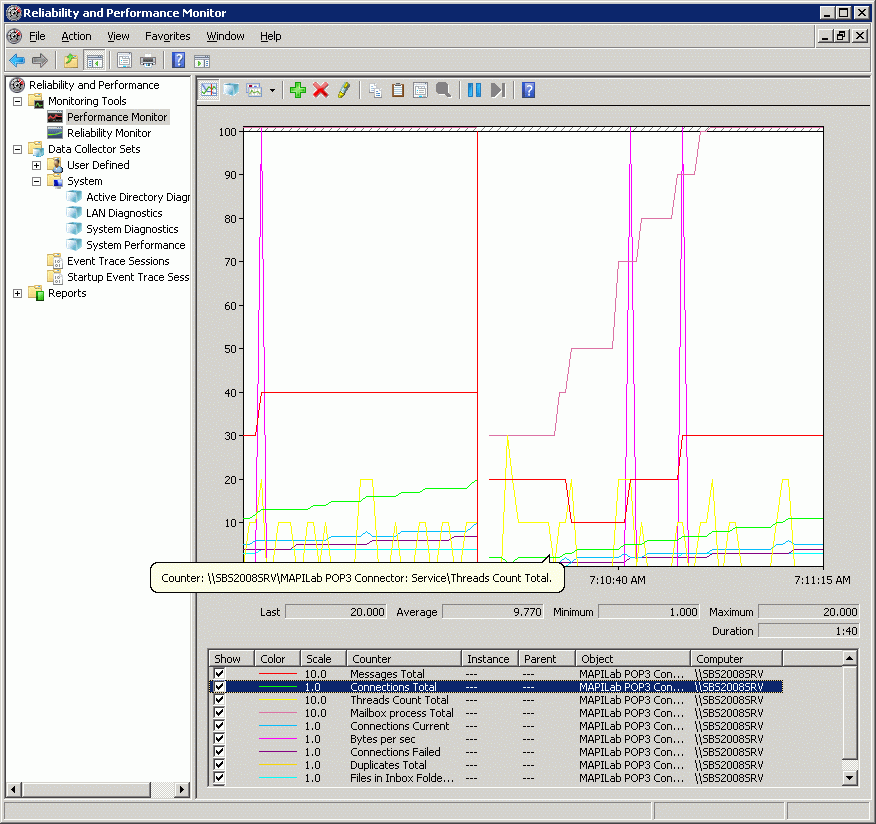Open the Favorites menu

pos(167,36)
